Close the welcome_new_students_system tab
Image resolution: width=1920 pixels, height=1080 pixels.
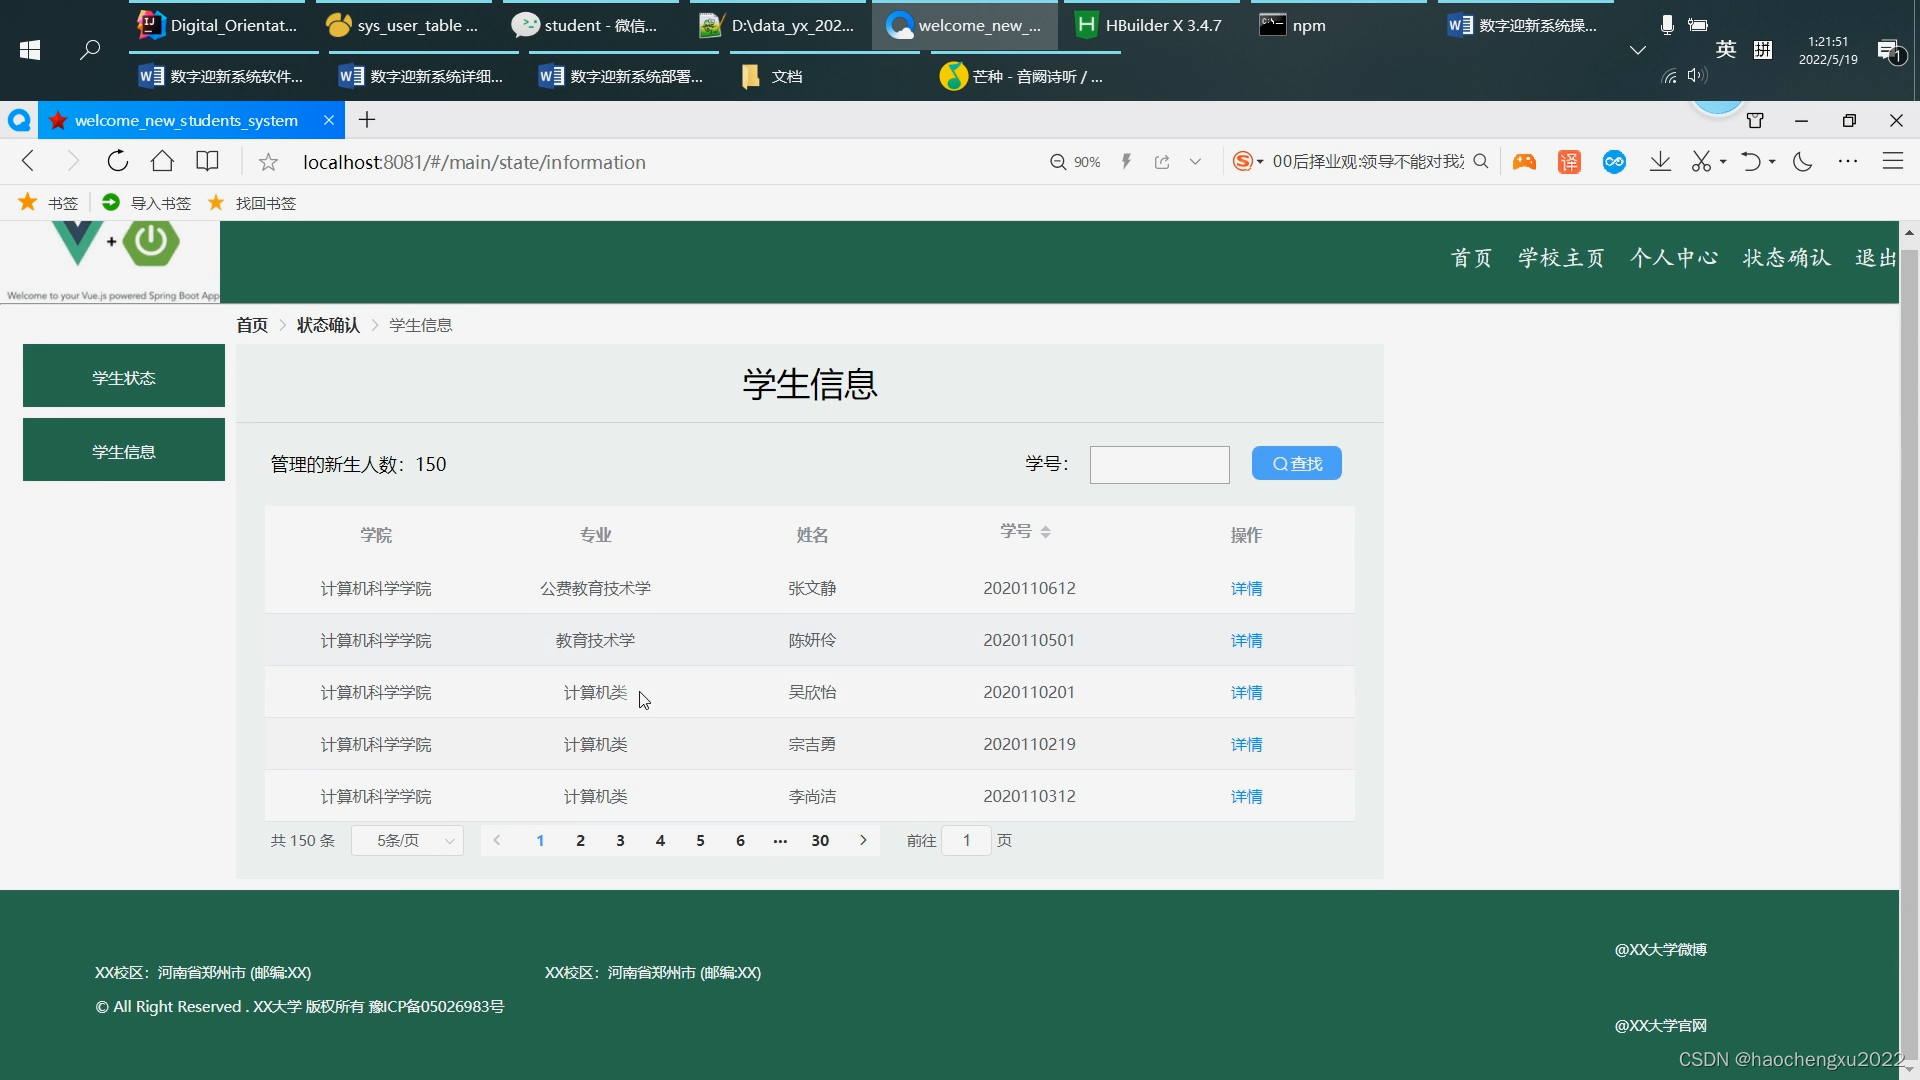pyautogui.click(x=329, y=120)
